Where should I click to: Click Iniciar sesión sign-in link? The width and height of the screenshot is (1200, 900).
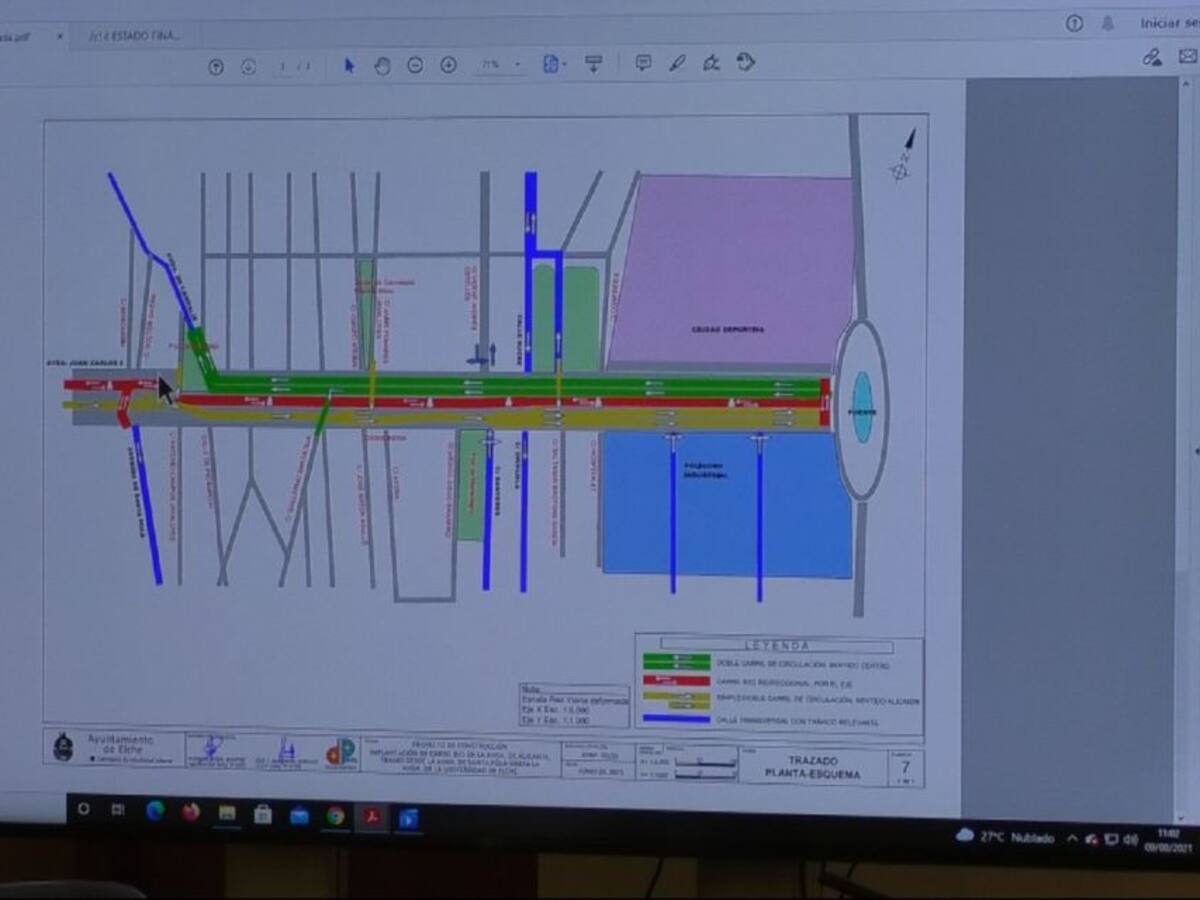[1168, 23]
